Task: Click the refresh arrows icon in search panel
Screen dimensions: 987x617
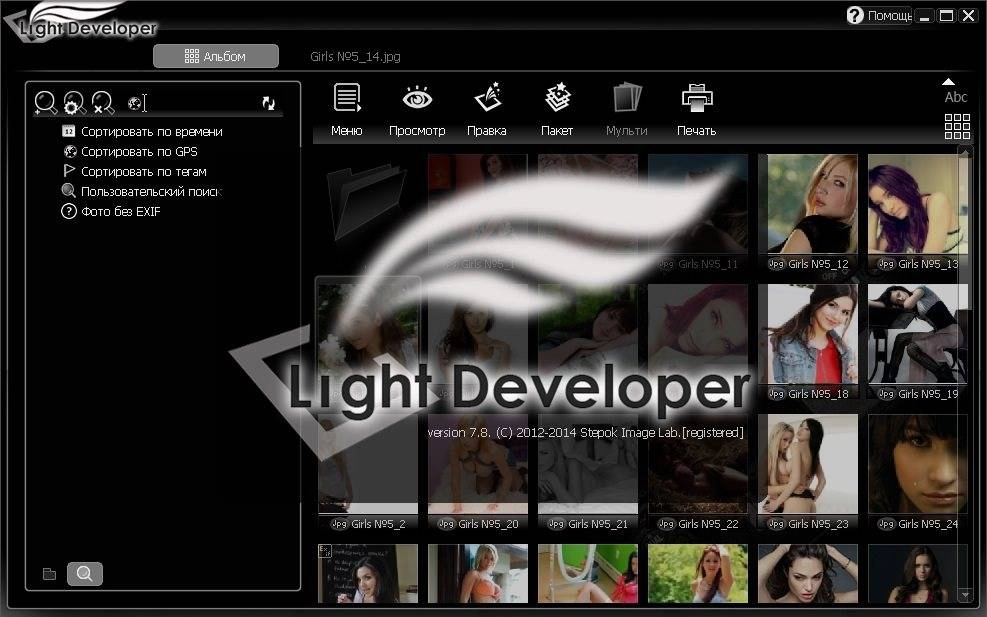Action: coord(269,103)
